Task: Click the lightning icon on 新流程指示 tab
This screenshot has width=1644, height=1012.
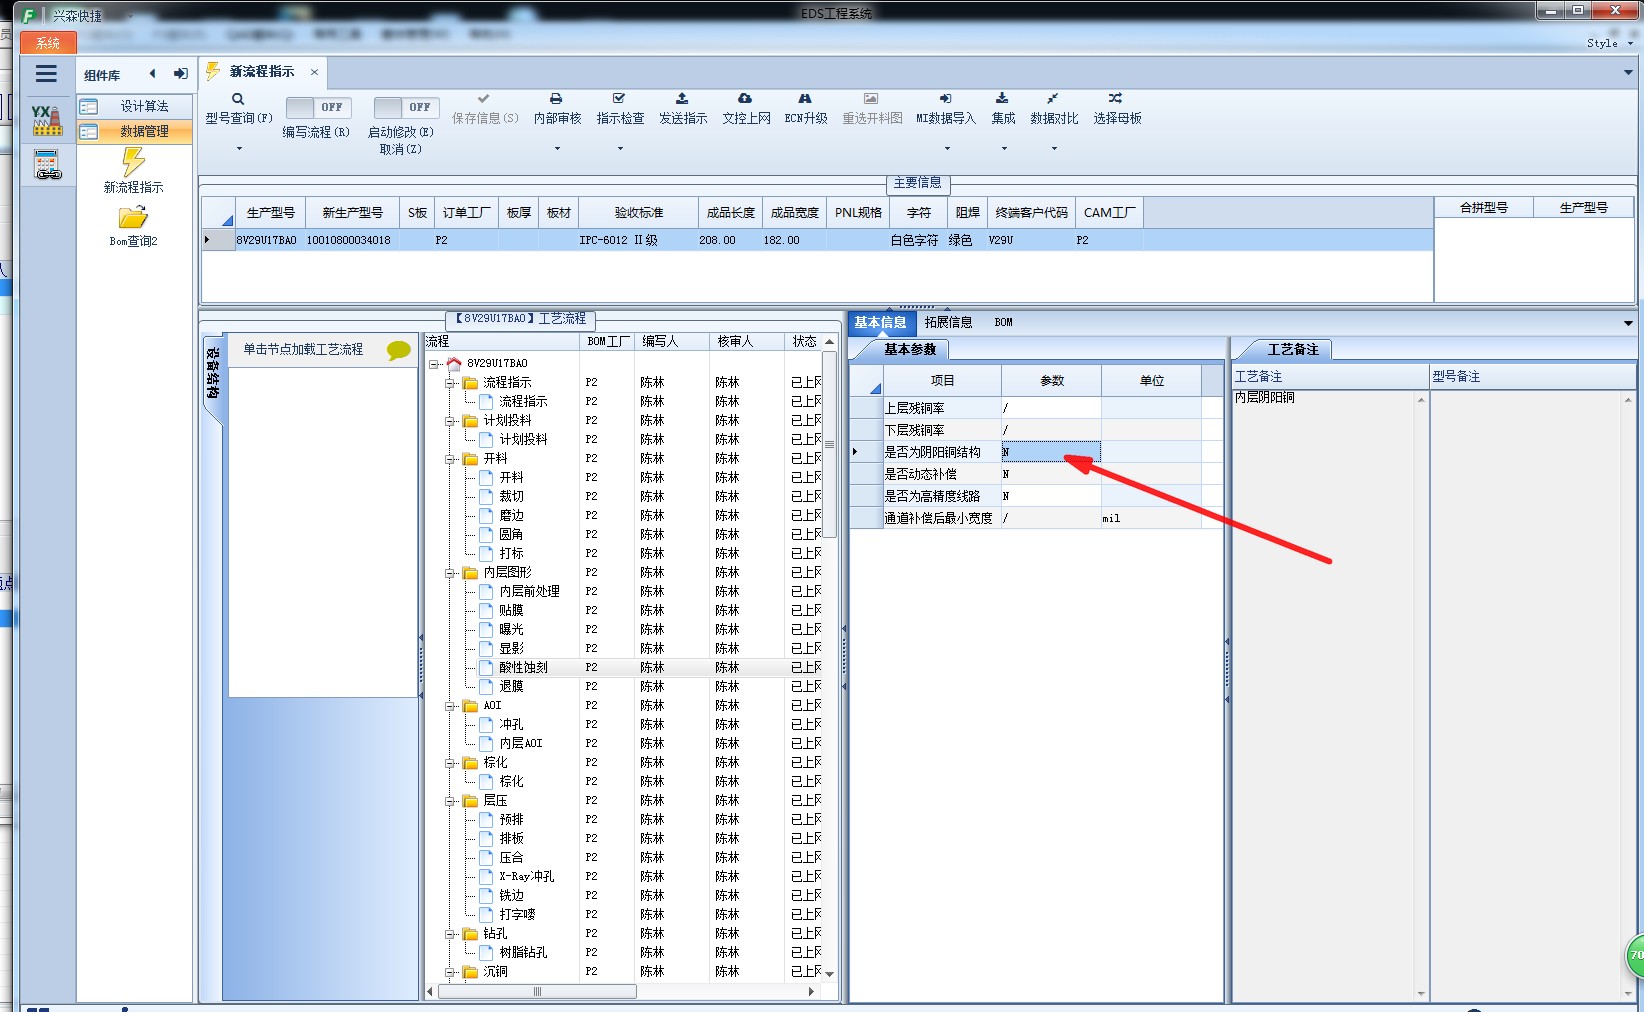Action: [213, 71]
